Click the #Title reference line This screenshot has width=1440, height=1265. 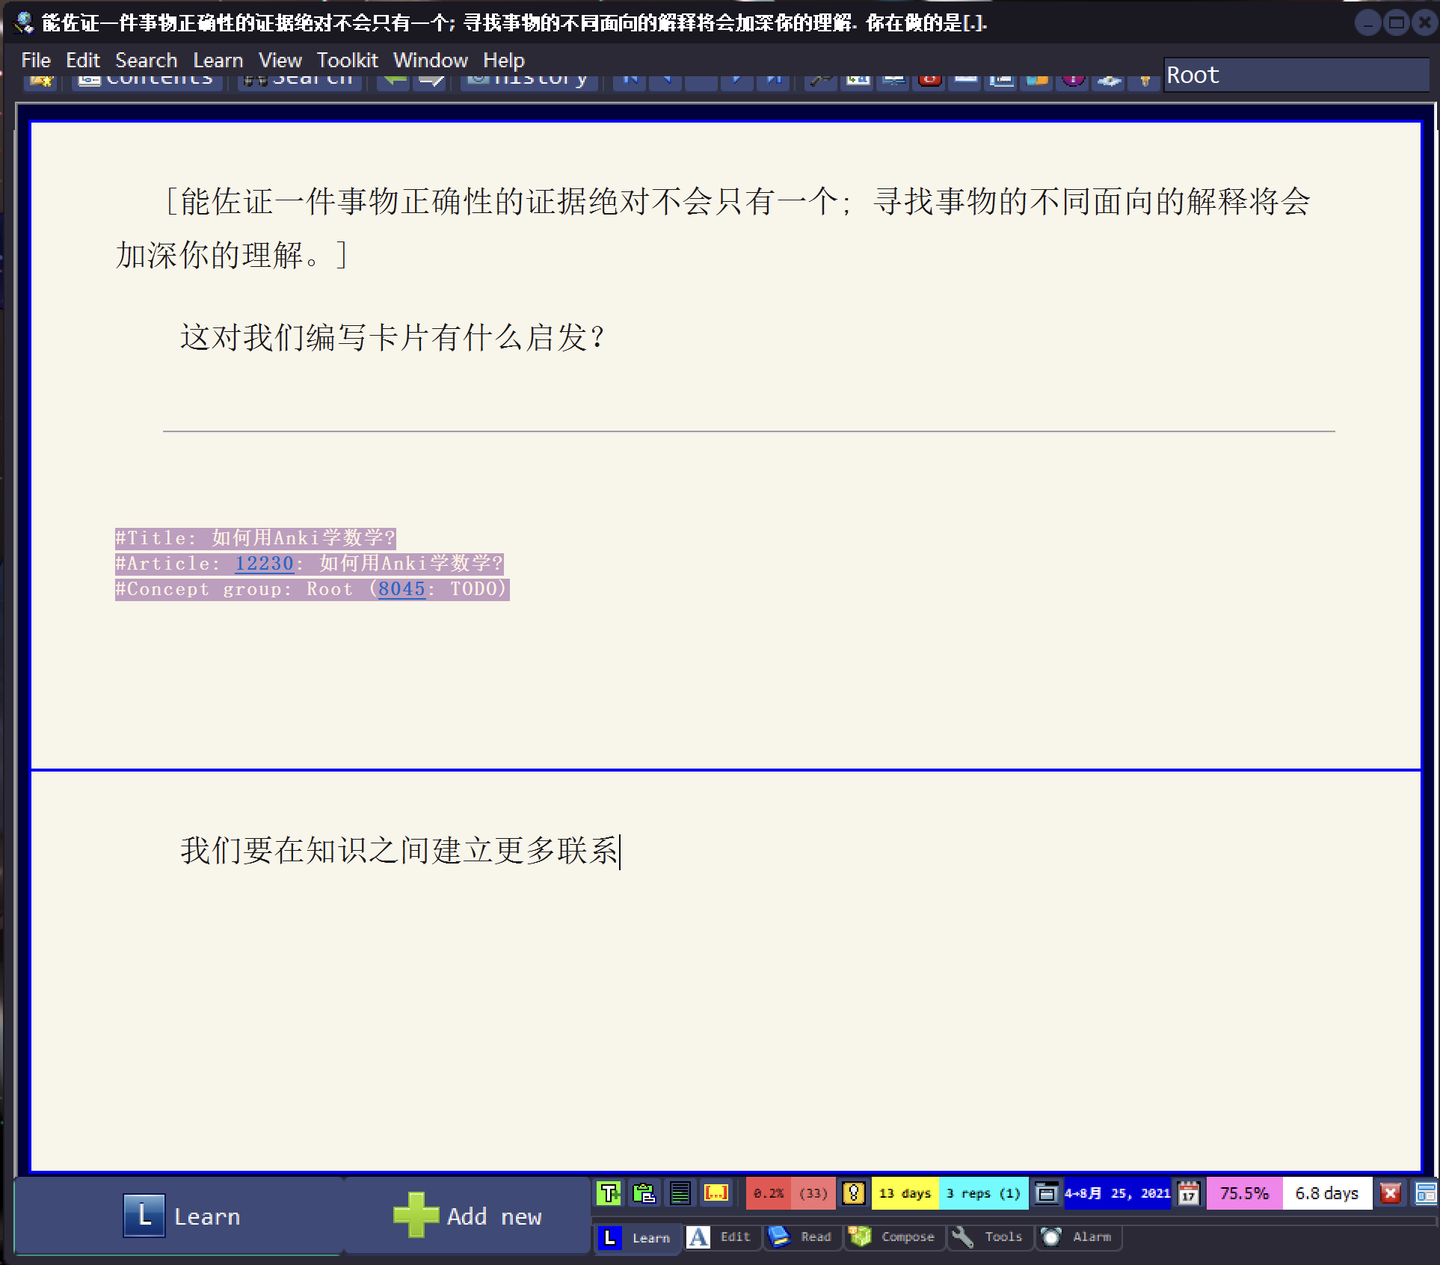(x=256, y=538)
